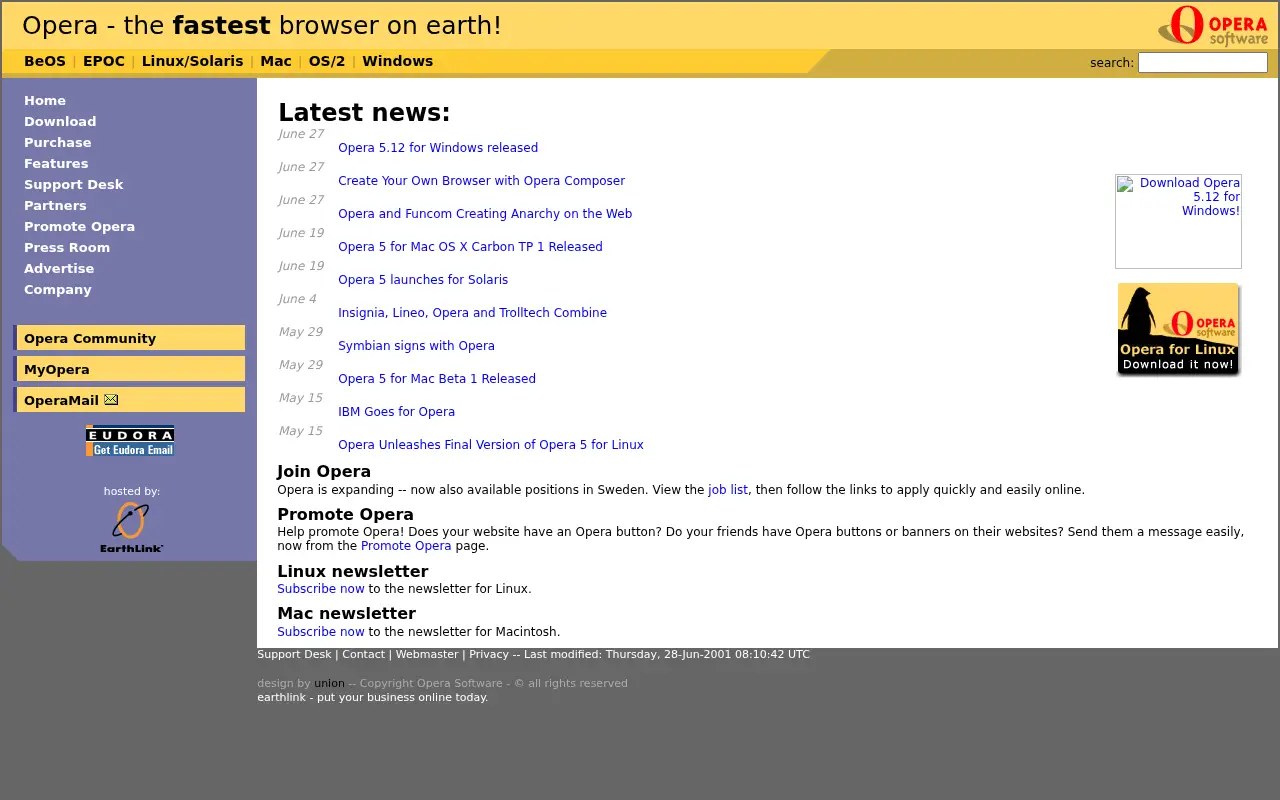Select BeOS in the platform bar
The width and height of the screenshot is (1280, 800).
tap(45, 61)
